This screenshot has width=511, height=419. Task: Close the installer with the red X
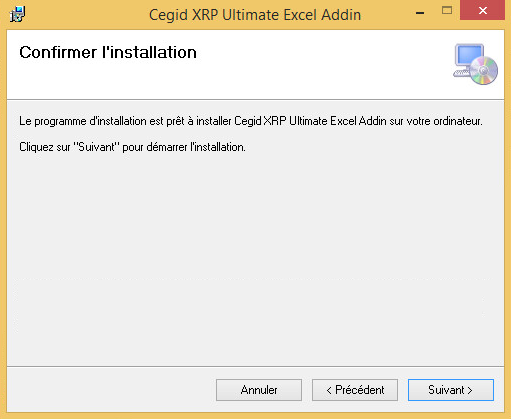click(482, 10)
